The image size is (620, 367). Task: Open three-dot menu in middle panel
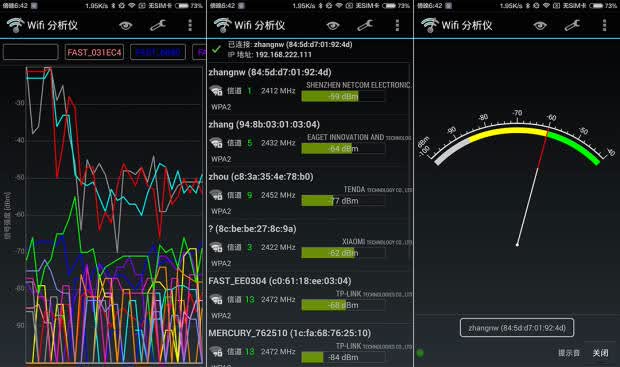tap(397, 25)
